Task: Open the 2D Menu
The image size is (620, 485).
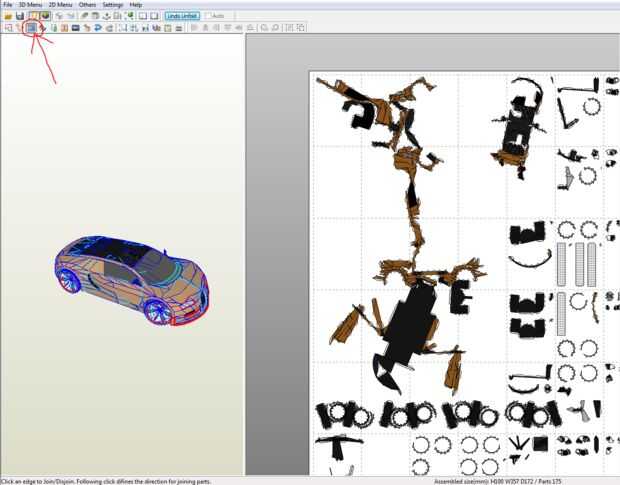Action: tap(60, 5)
